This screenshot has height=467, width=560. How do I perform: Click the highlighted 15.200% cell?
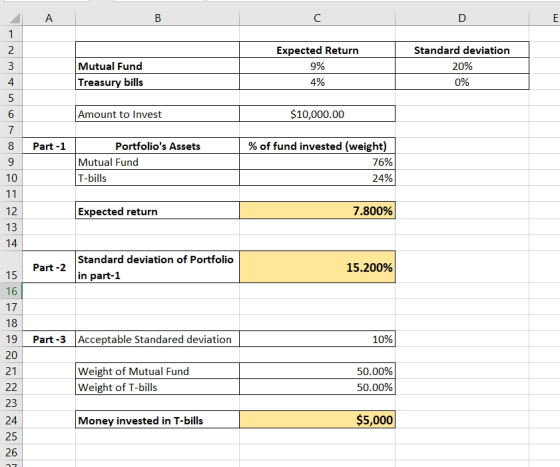(x=317, y=267)
